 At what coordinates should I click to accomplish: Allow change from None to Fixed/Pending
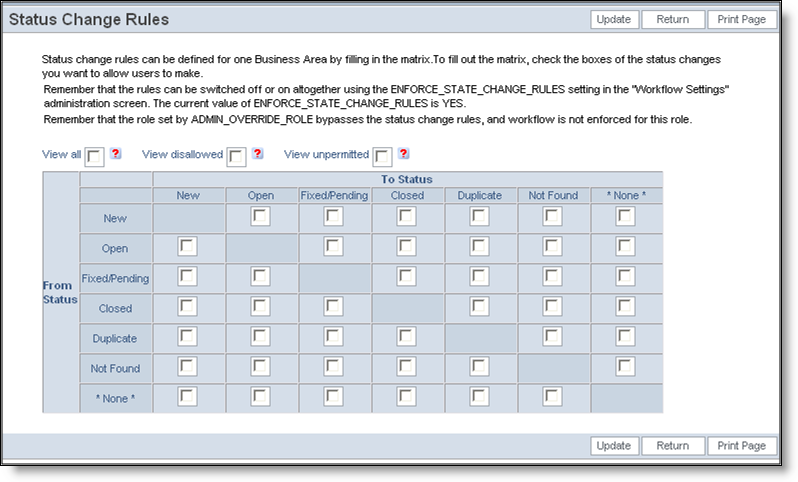(333, 396)
